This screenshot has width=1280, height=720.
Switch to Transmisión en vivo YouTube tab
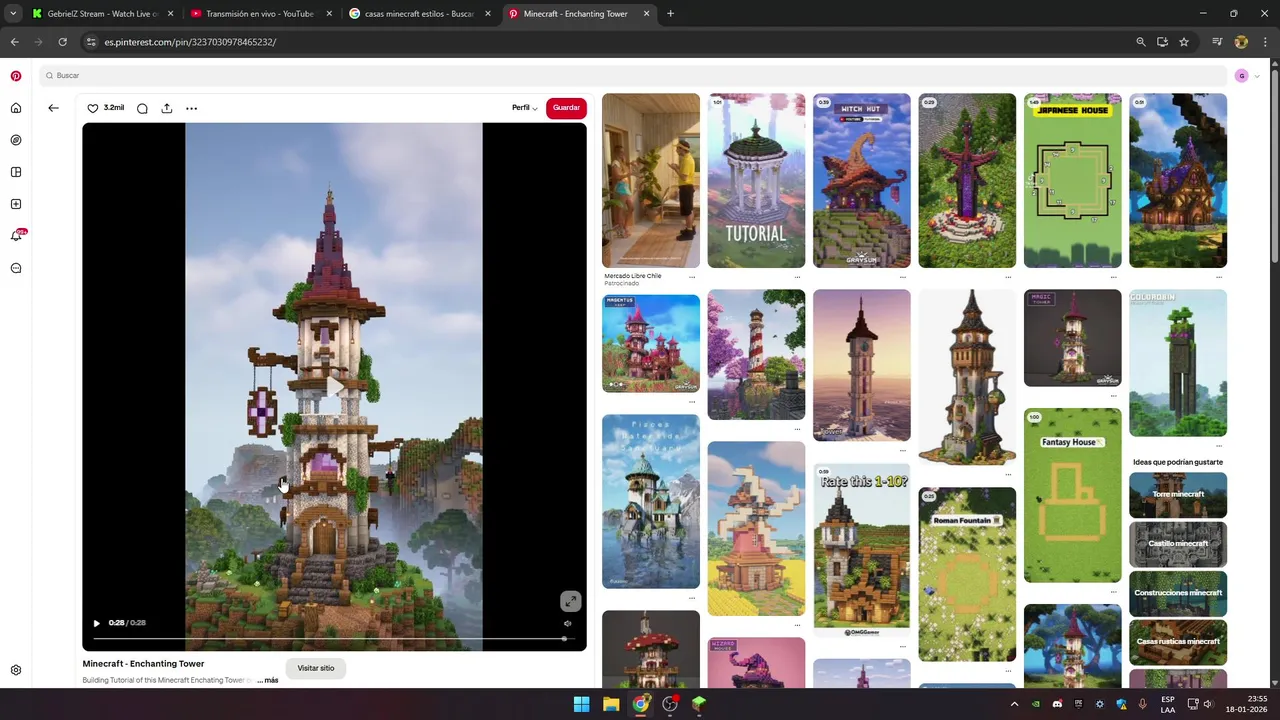[x=260, y=14]
